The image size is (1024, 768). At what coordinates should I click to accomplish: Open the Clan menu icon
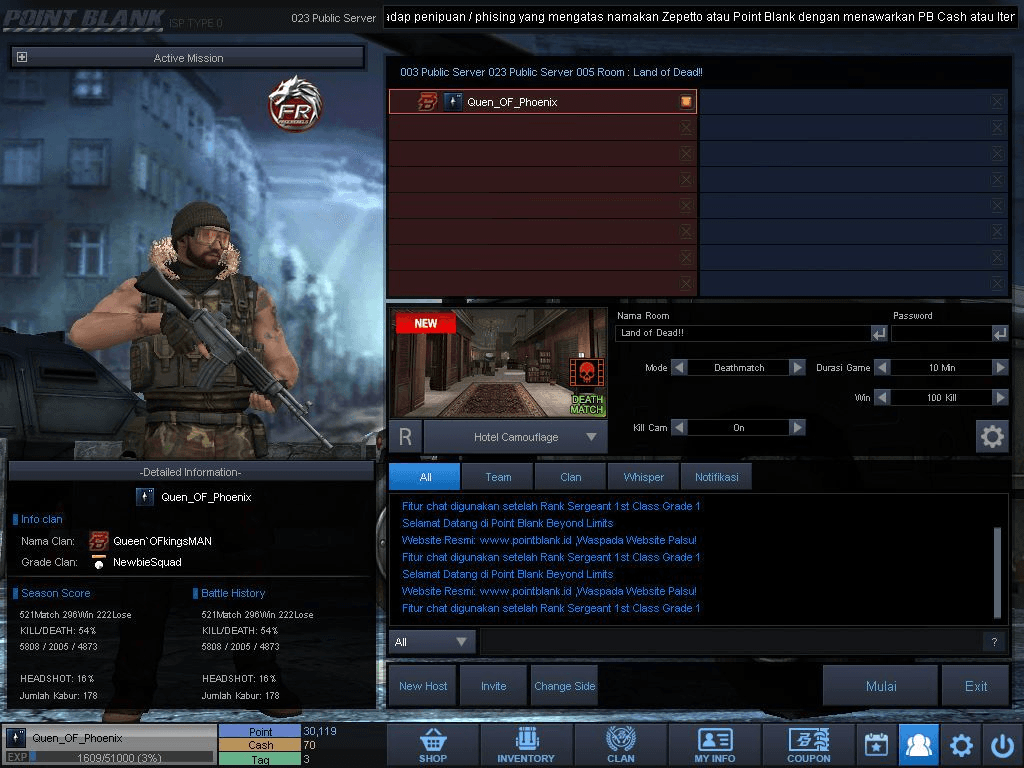[620, 744]
